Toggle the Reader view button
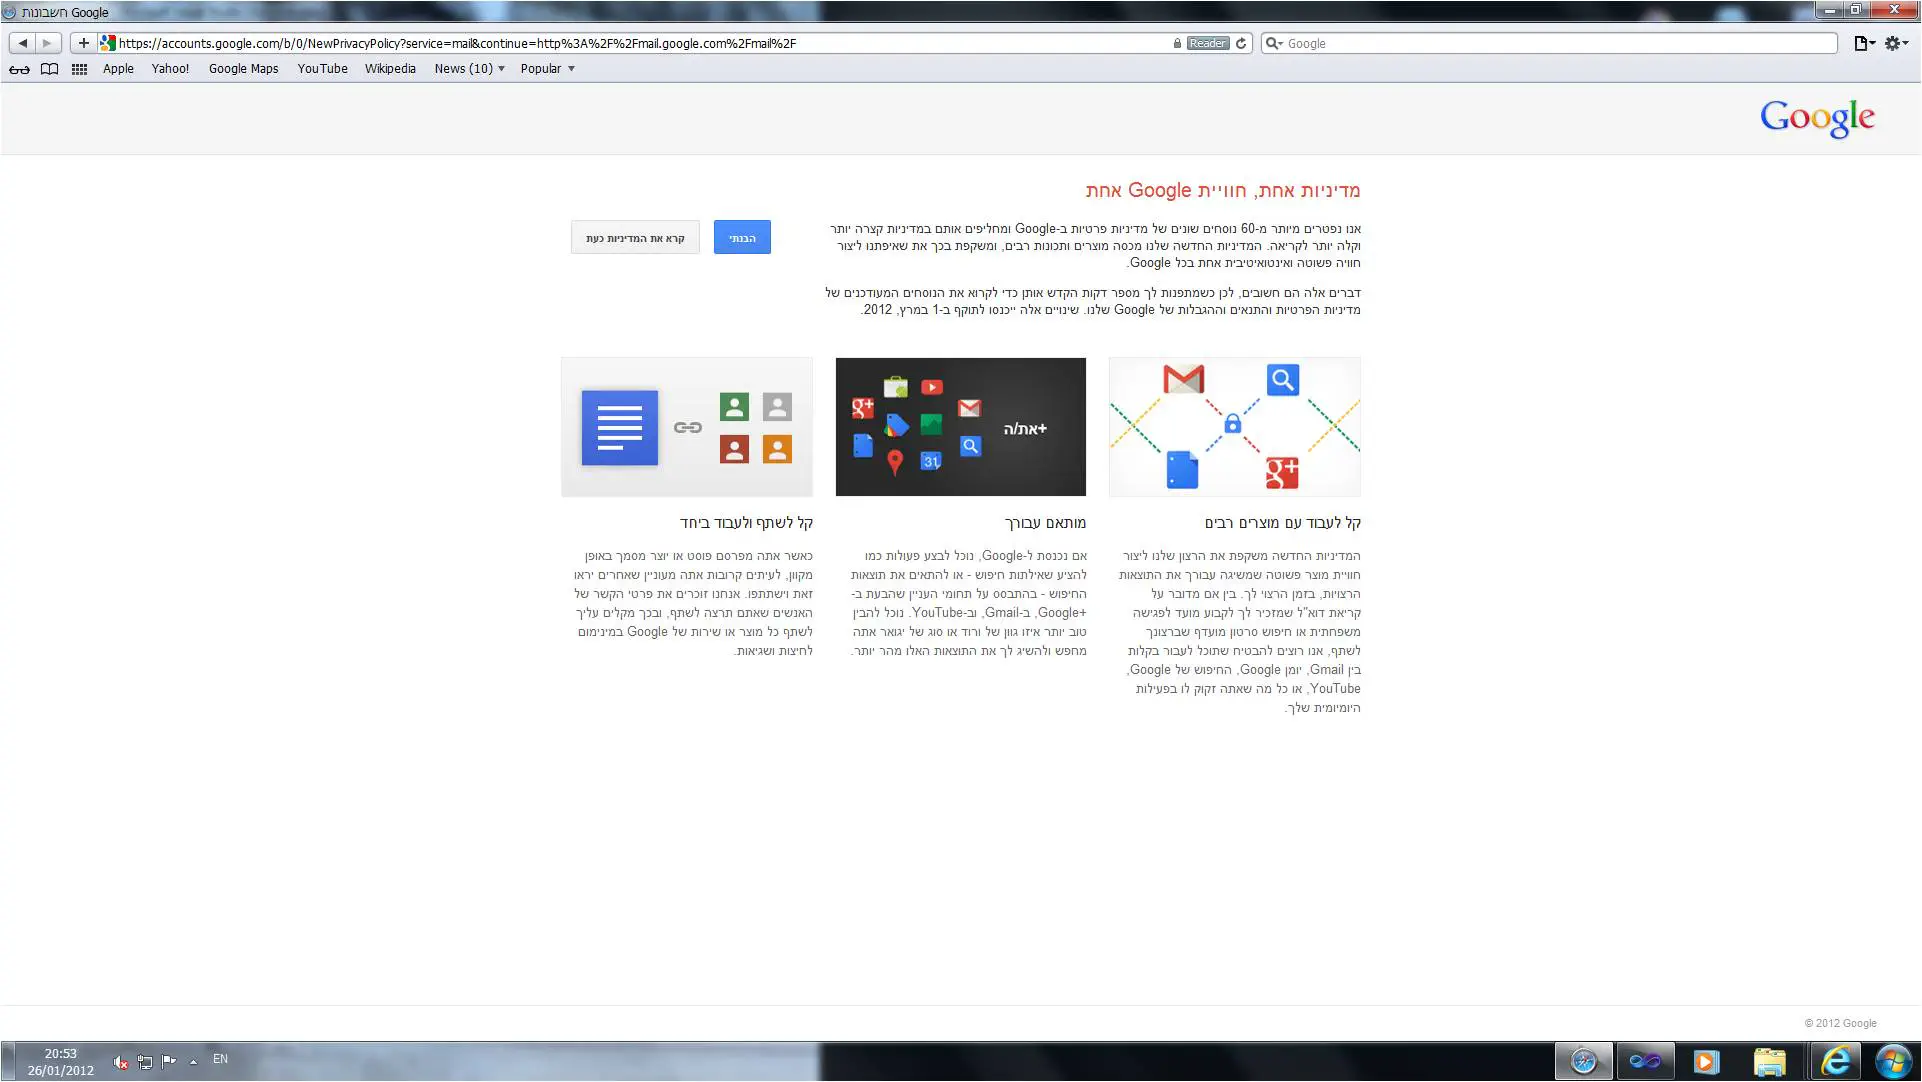Image resolution: width=1922 pixels, height=1082 pixels. click(x=1207, y=43)
